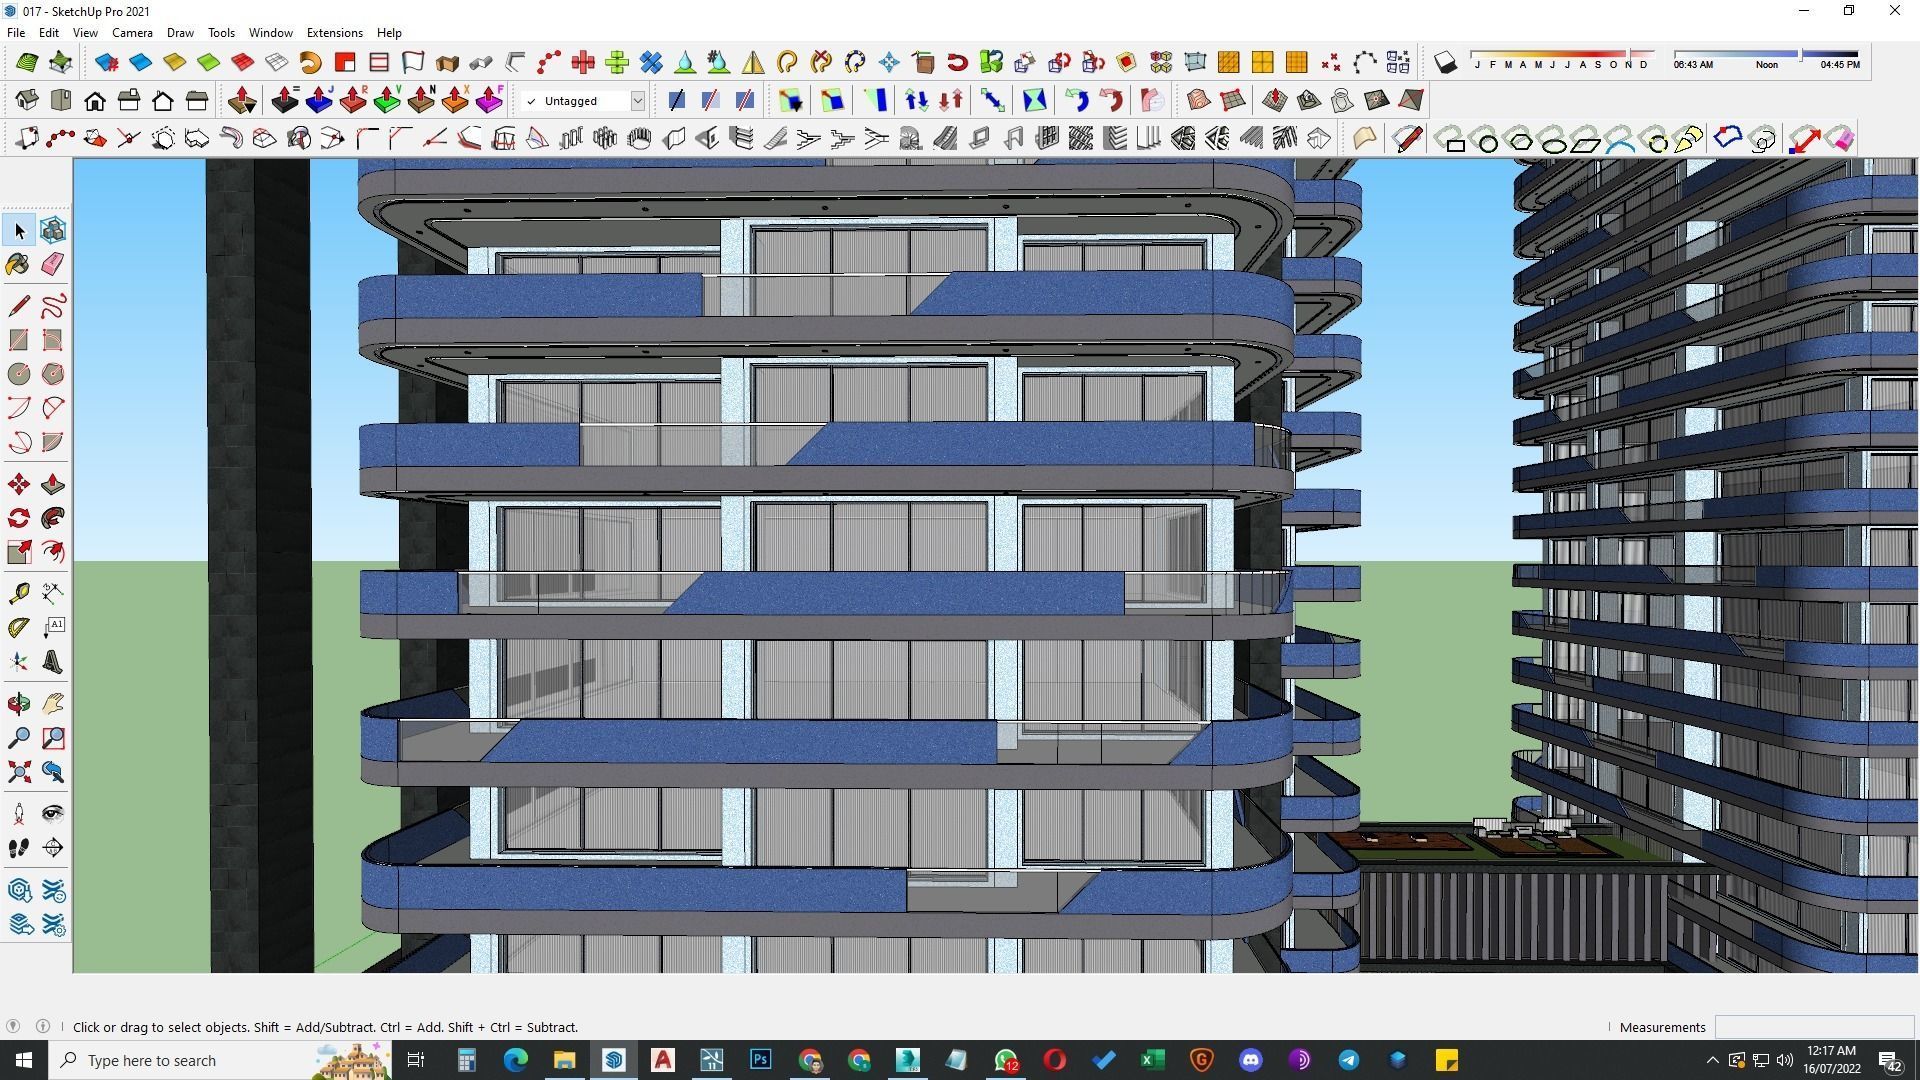
Task: Activate the Scale tool
Action: 19,552
